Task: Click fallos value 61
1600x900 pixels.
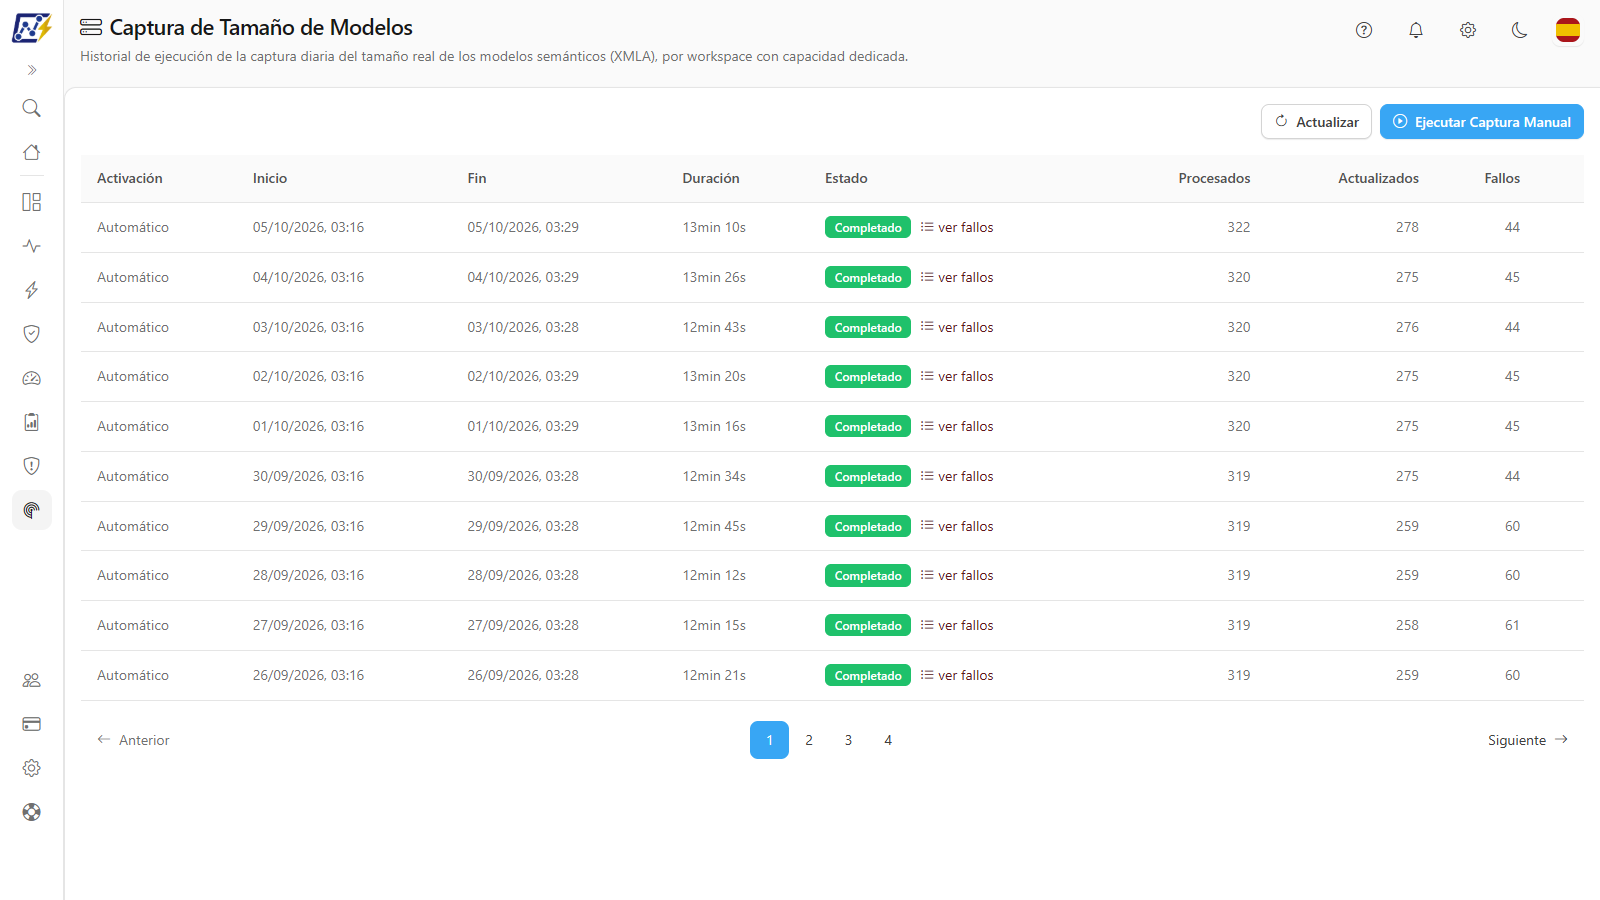Action: point(1512,625)
